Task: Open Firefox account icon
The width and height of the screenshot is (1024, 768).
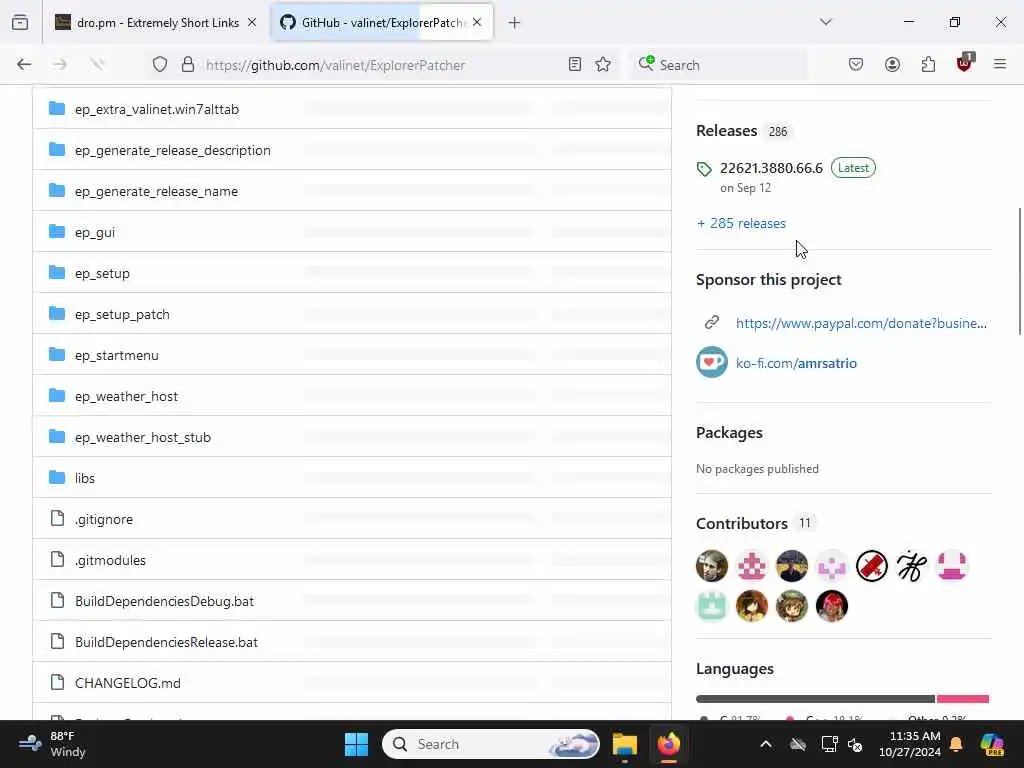Action: (892, 65)
